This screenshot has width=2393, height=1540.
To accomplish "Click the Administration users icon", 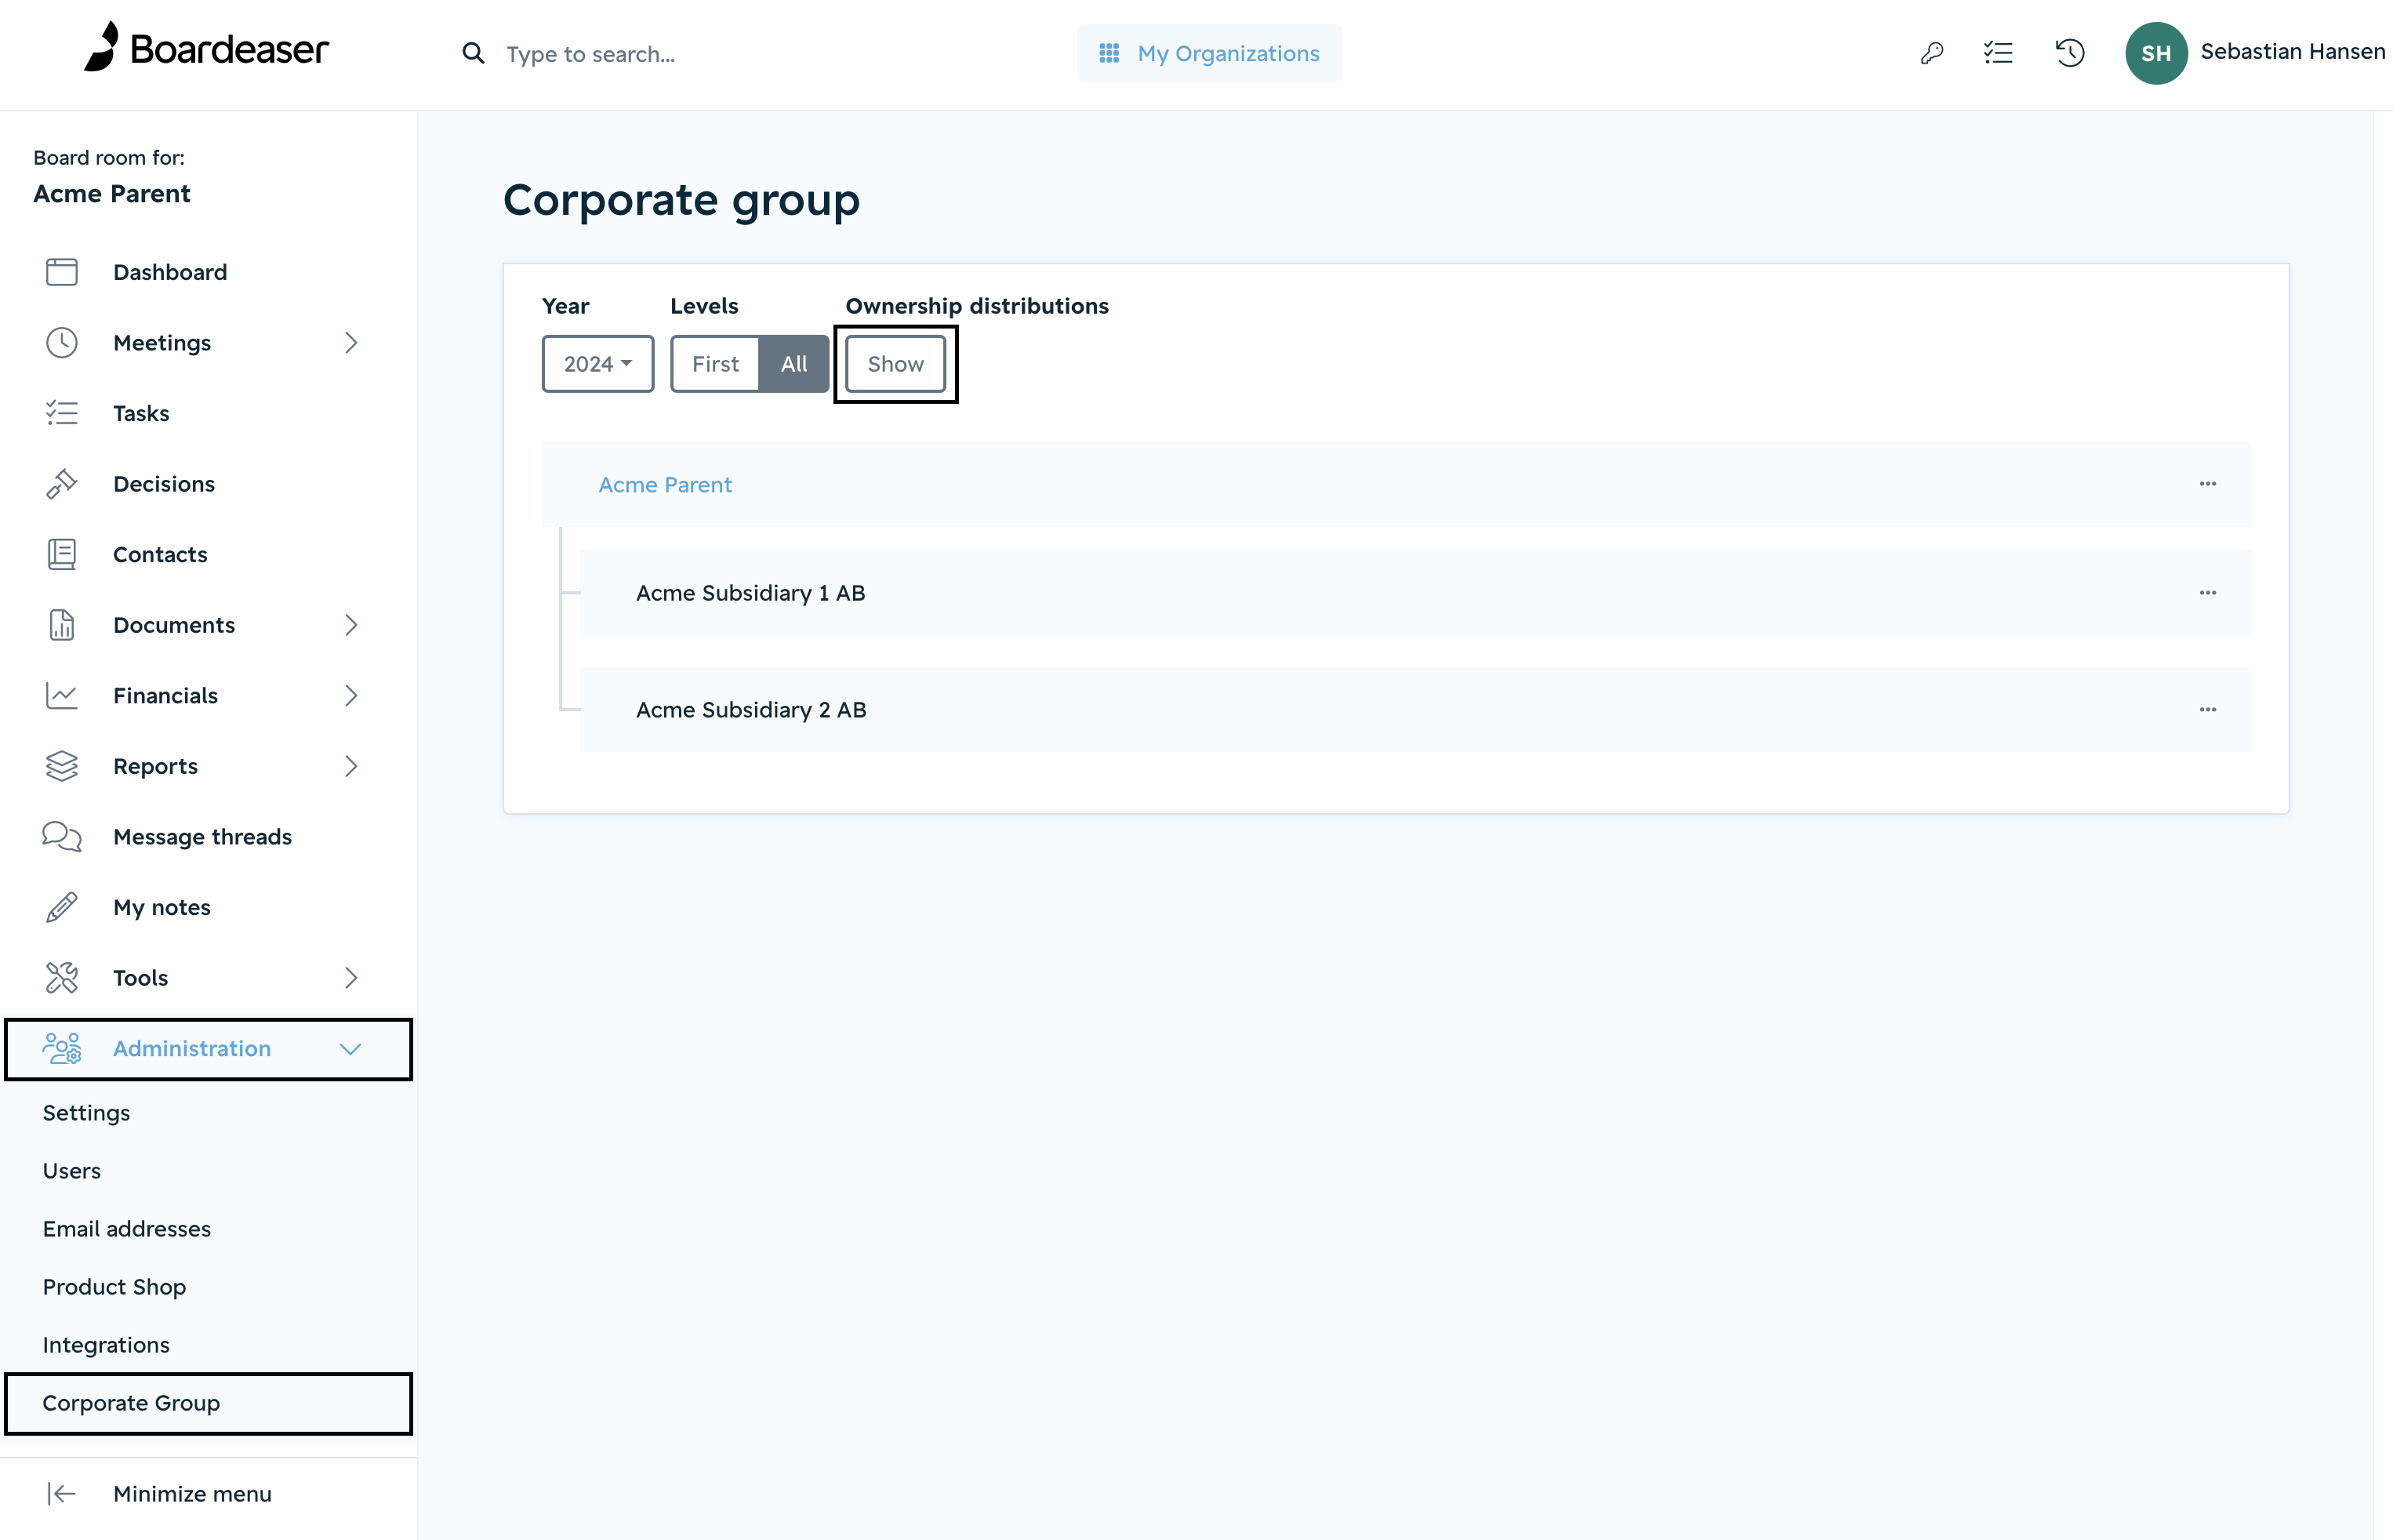I will (62, 1048).
